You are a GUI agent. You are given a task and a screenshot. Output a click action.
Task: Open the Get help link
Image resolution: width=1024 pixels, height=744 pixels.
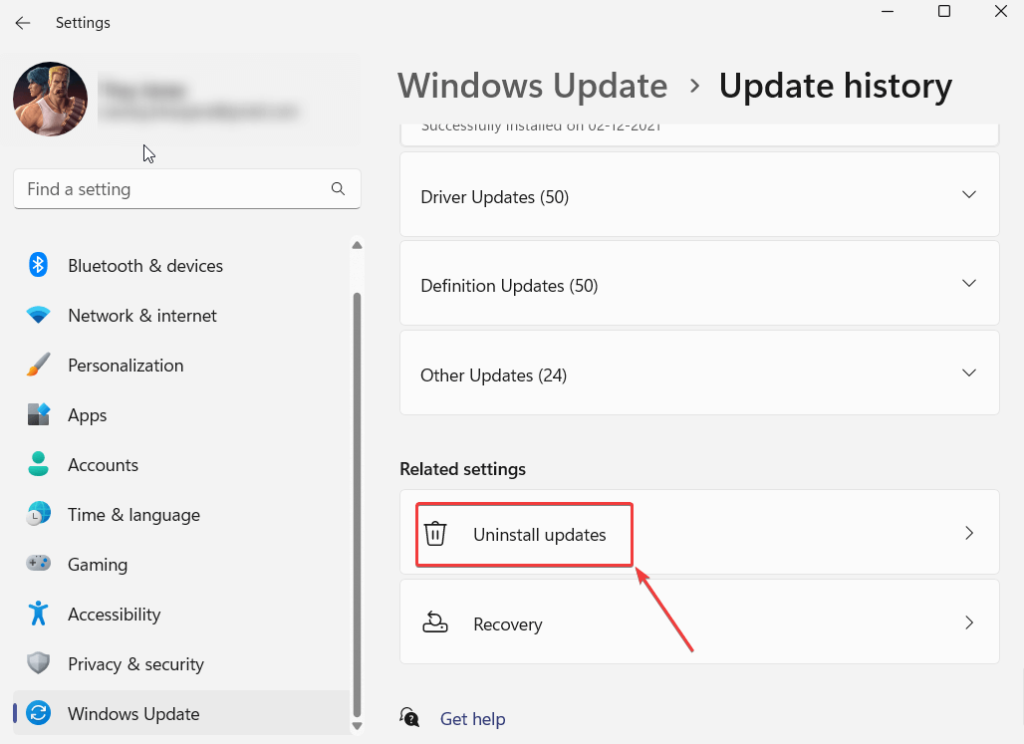coord(472,719)
